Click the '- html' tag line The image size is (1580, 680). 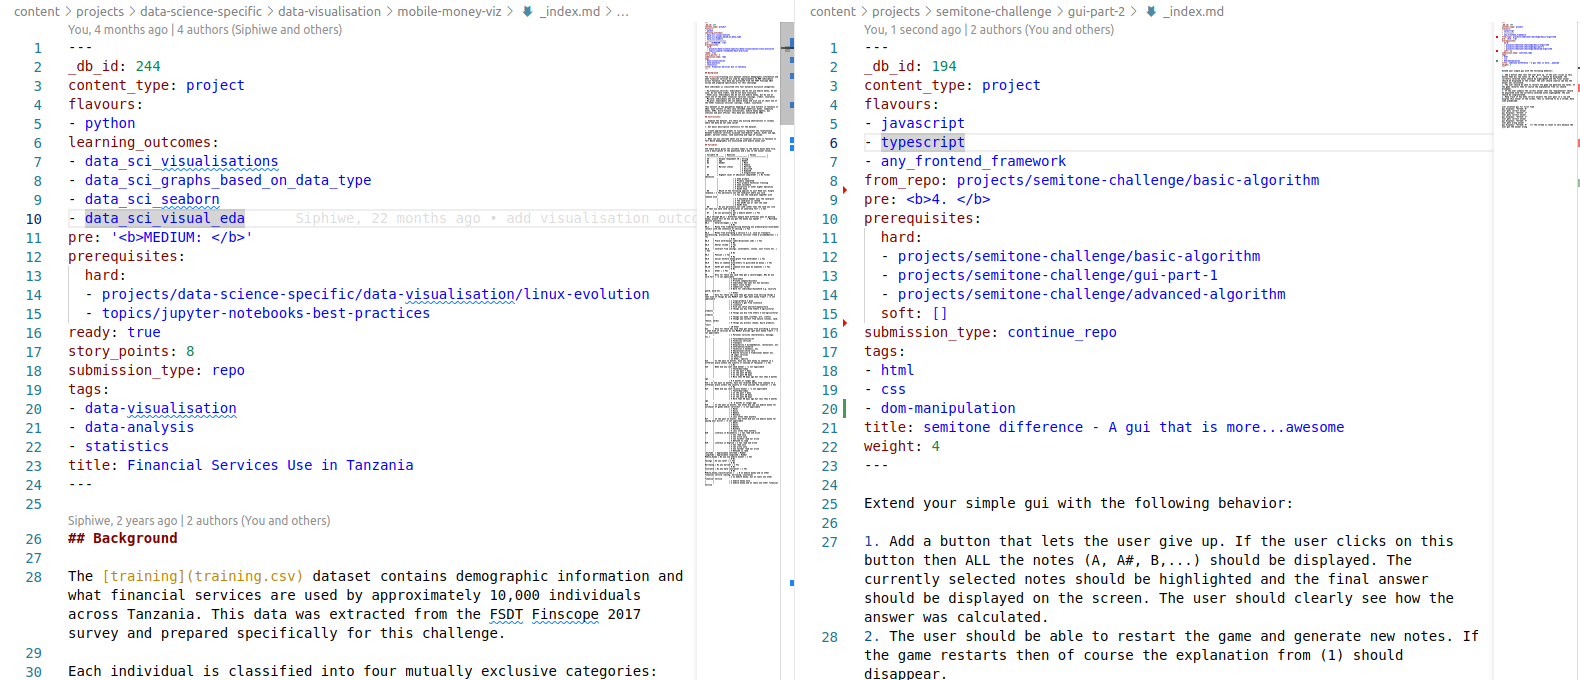(x=889, y=370)
